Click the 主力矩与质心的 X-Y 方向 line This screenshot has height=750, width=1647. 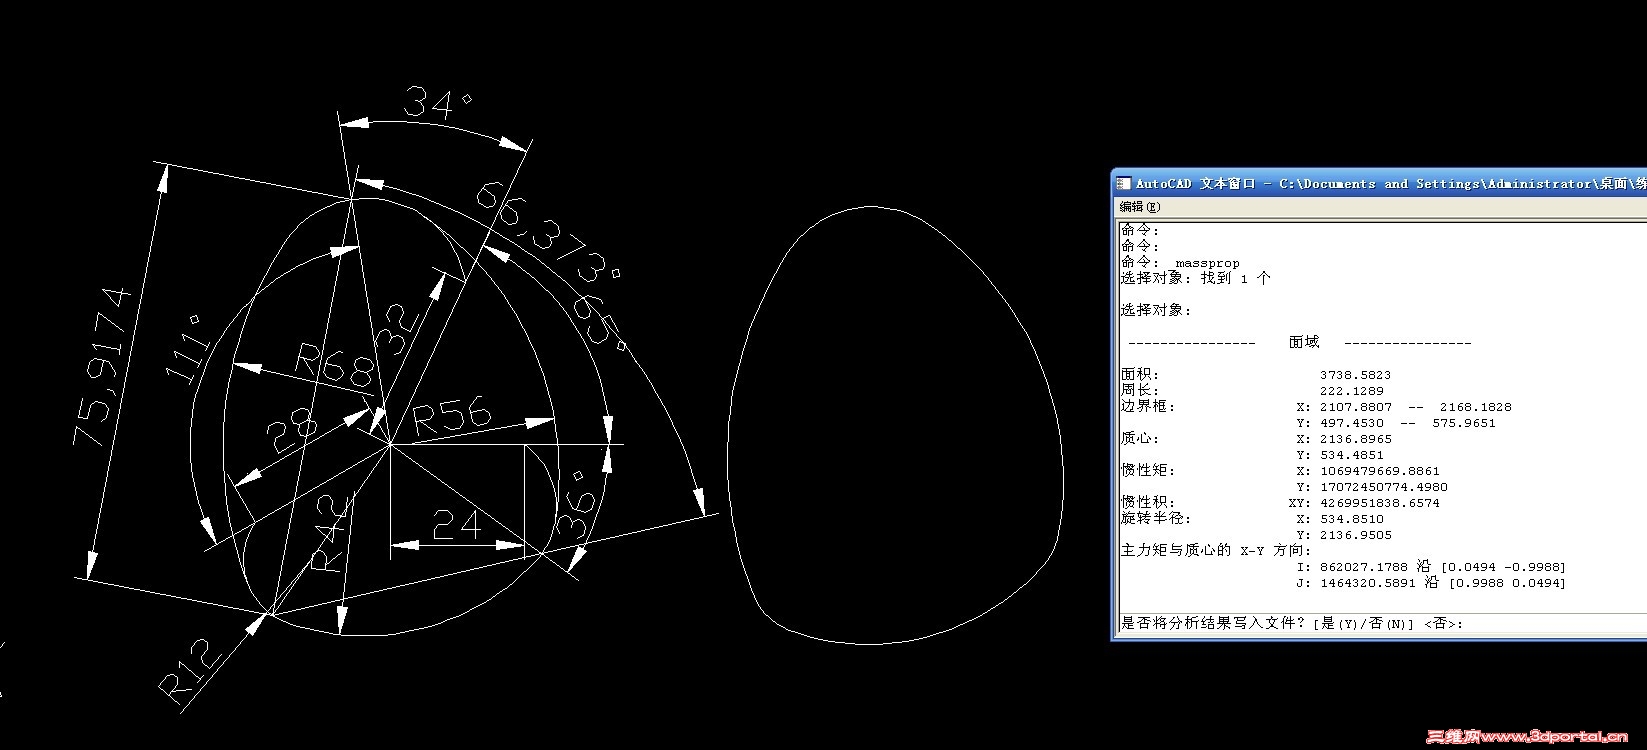[x=1216, y=551]
